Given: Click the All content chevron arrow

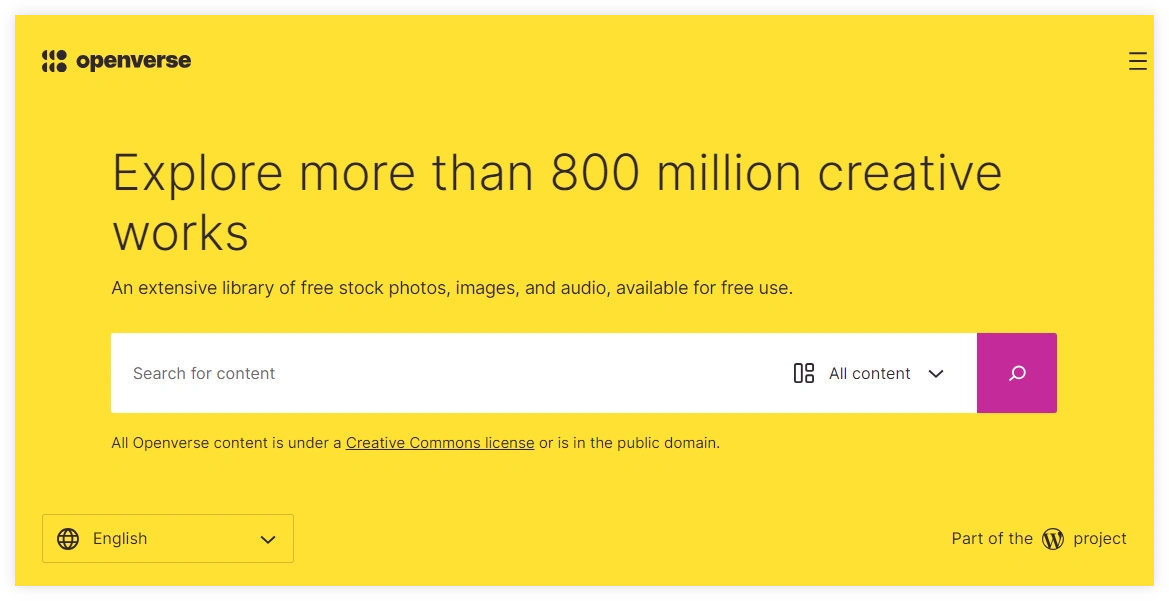Looking at the screenshot, I should pyautogui.click(x=936, y=374).
